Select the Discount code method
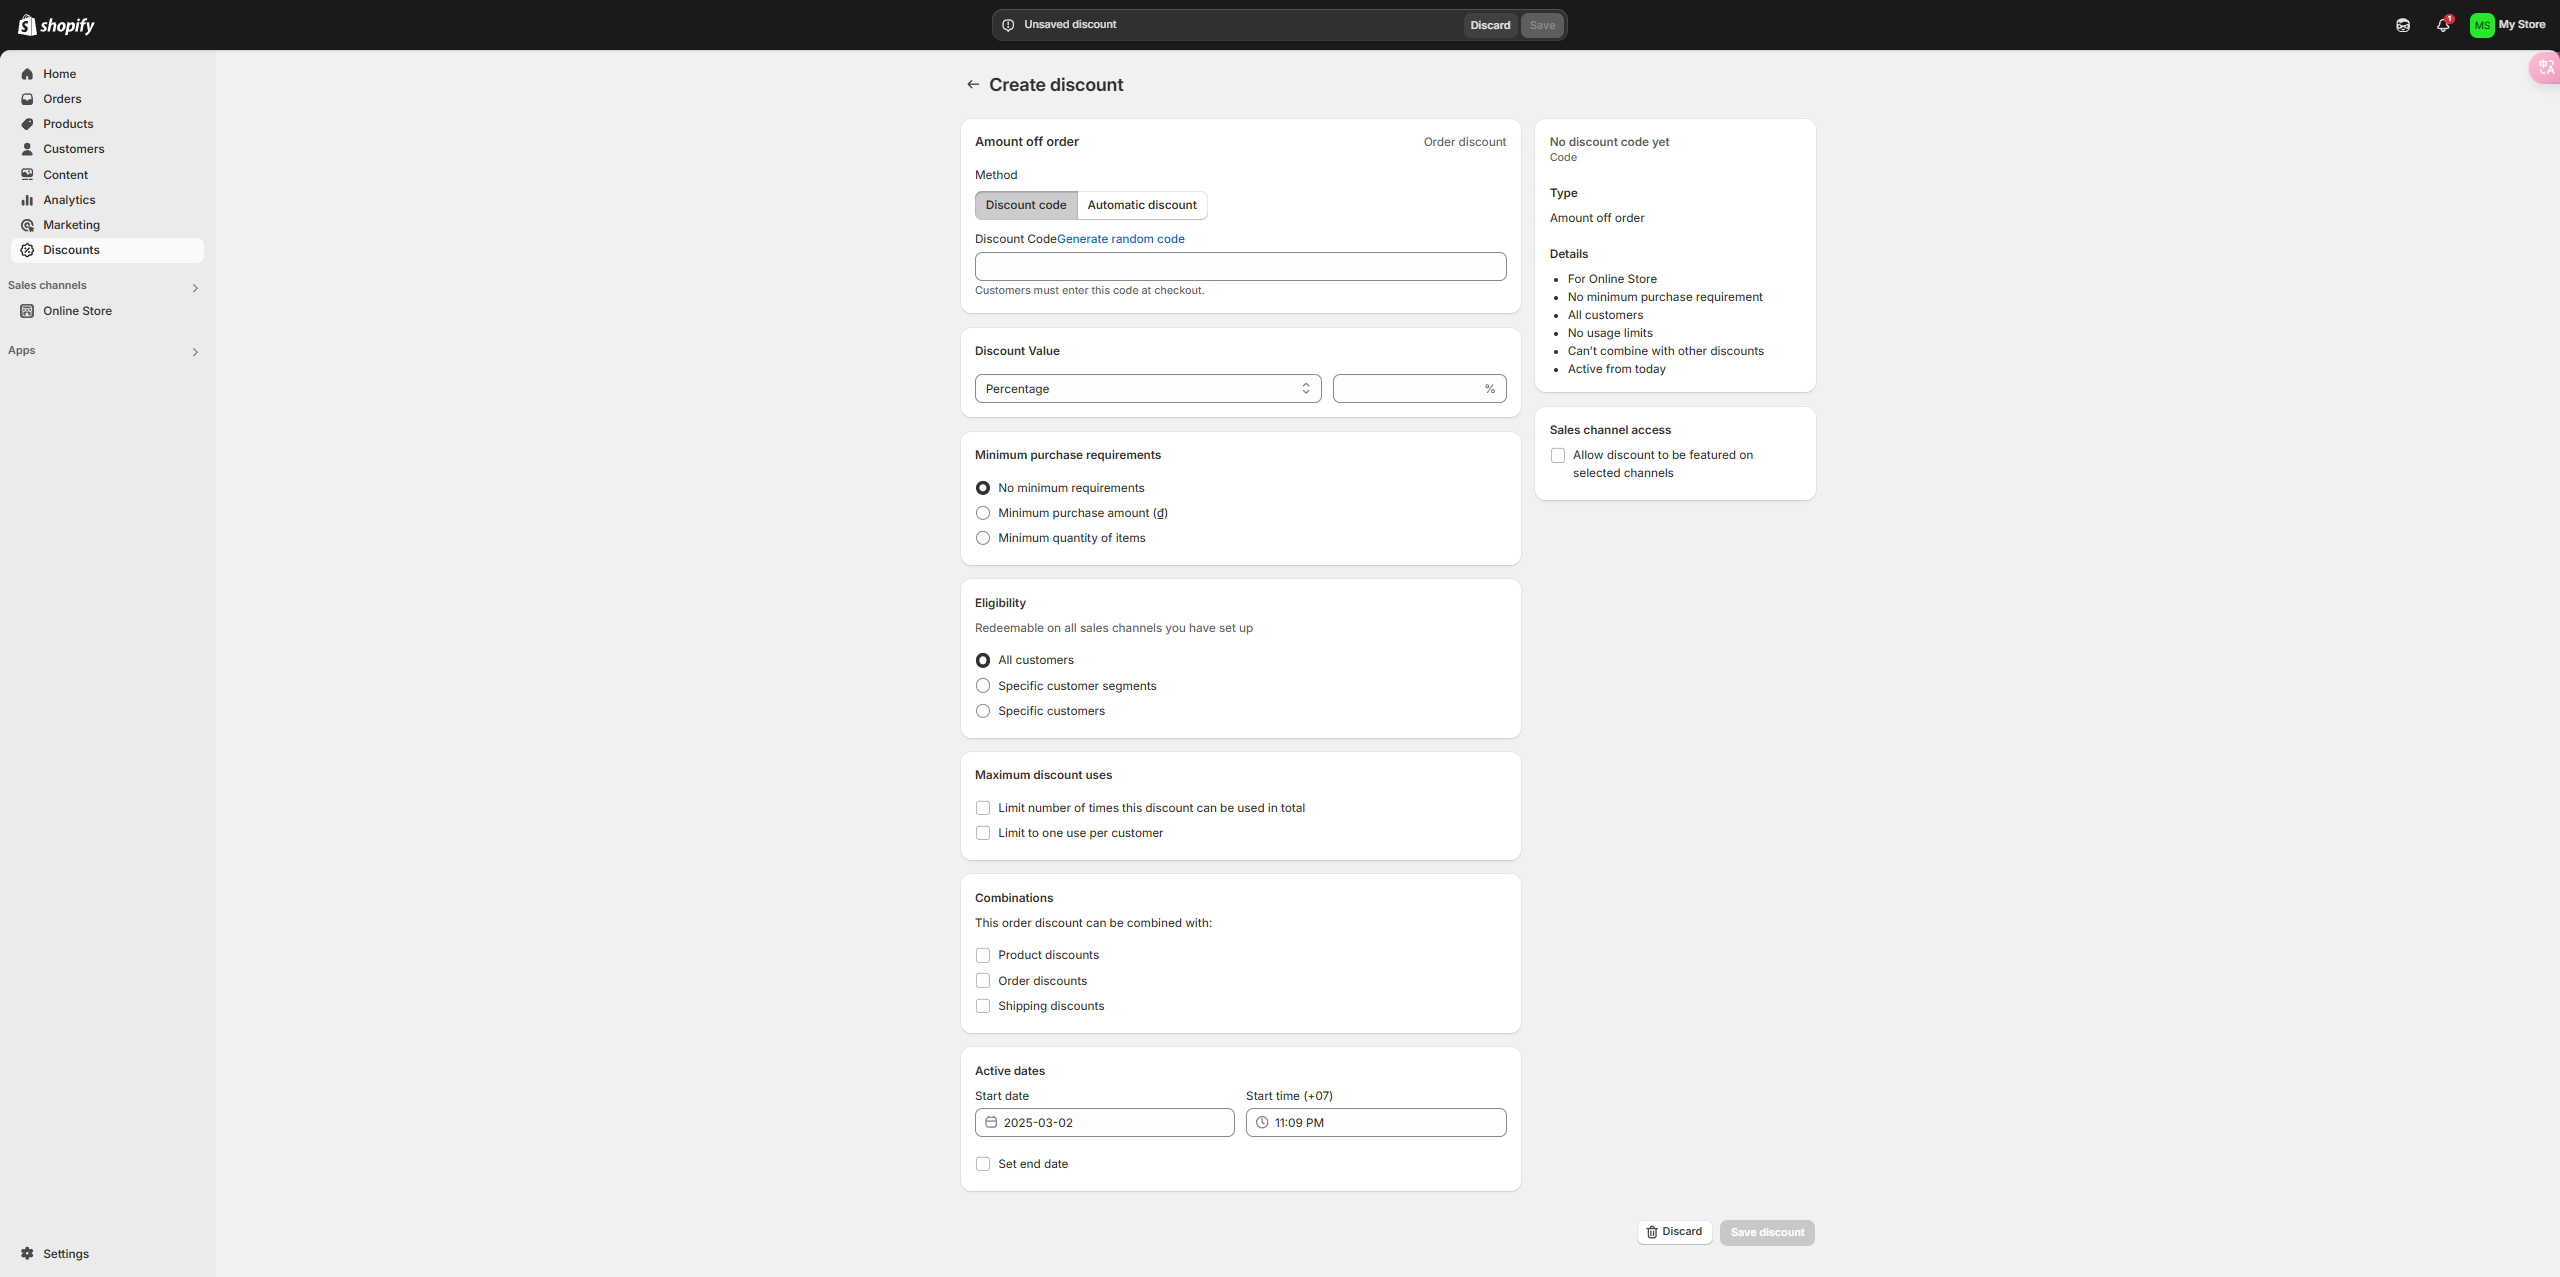The width and height of the screenshot is (2560, 1277). coord(1026,205)
